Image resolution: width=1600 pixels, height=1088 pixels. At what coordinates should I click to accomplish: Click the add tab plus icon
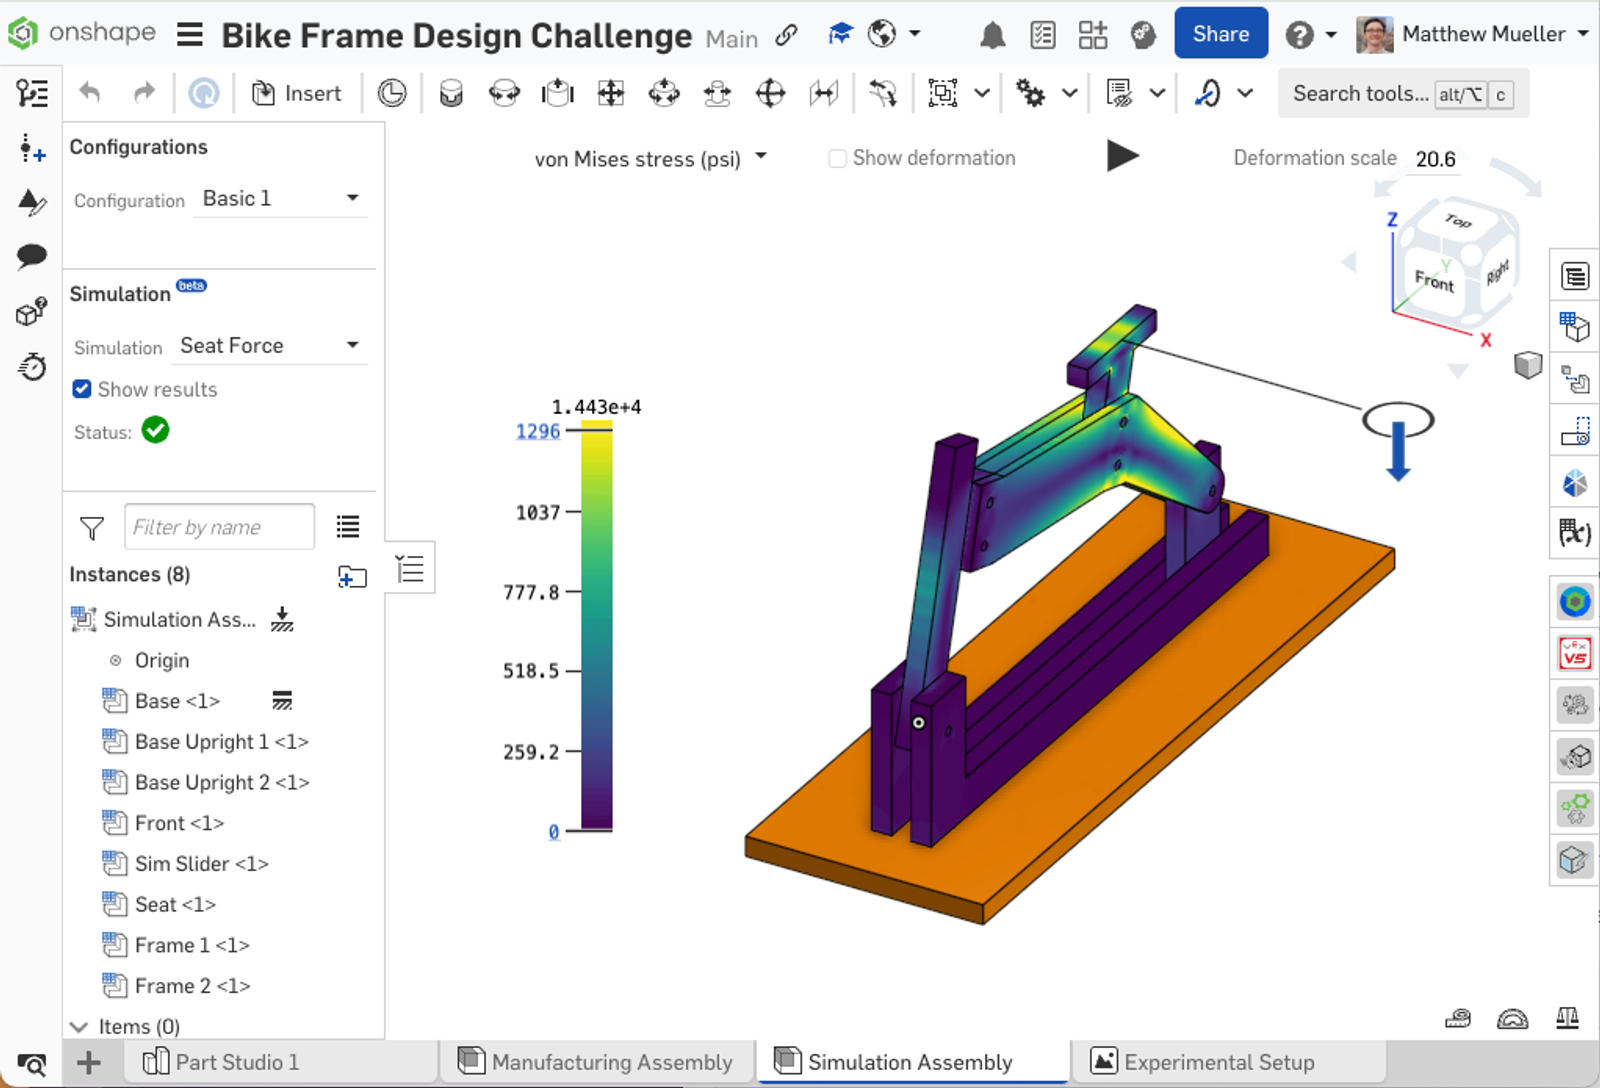[x=89, y=1062]
